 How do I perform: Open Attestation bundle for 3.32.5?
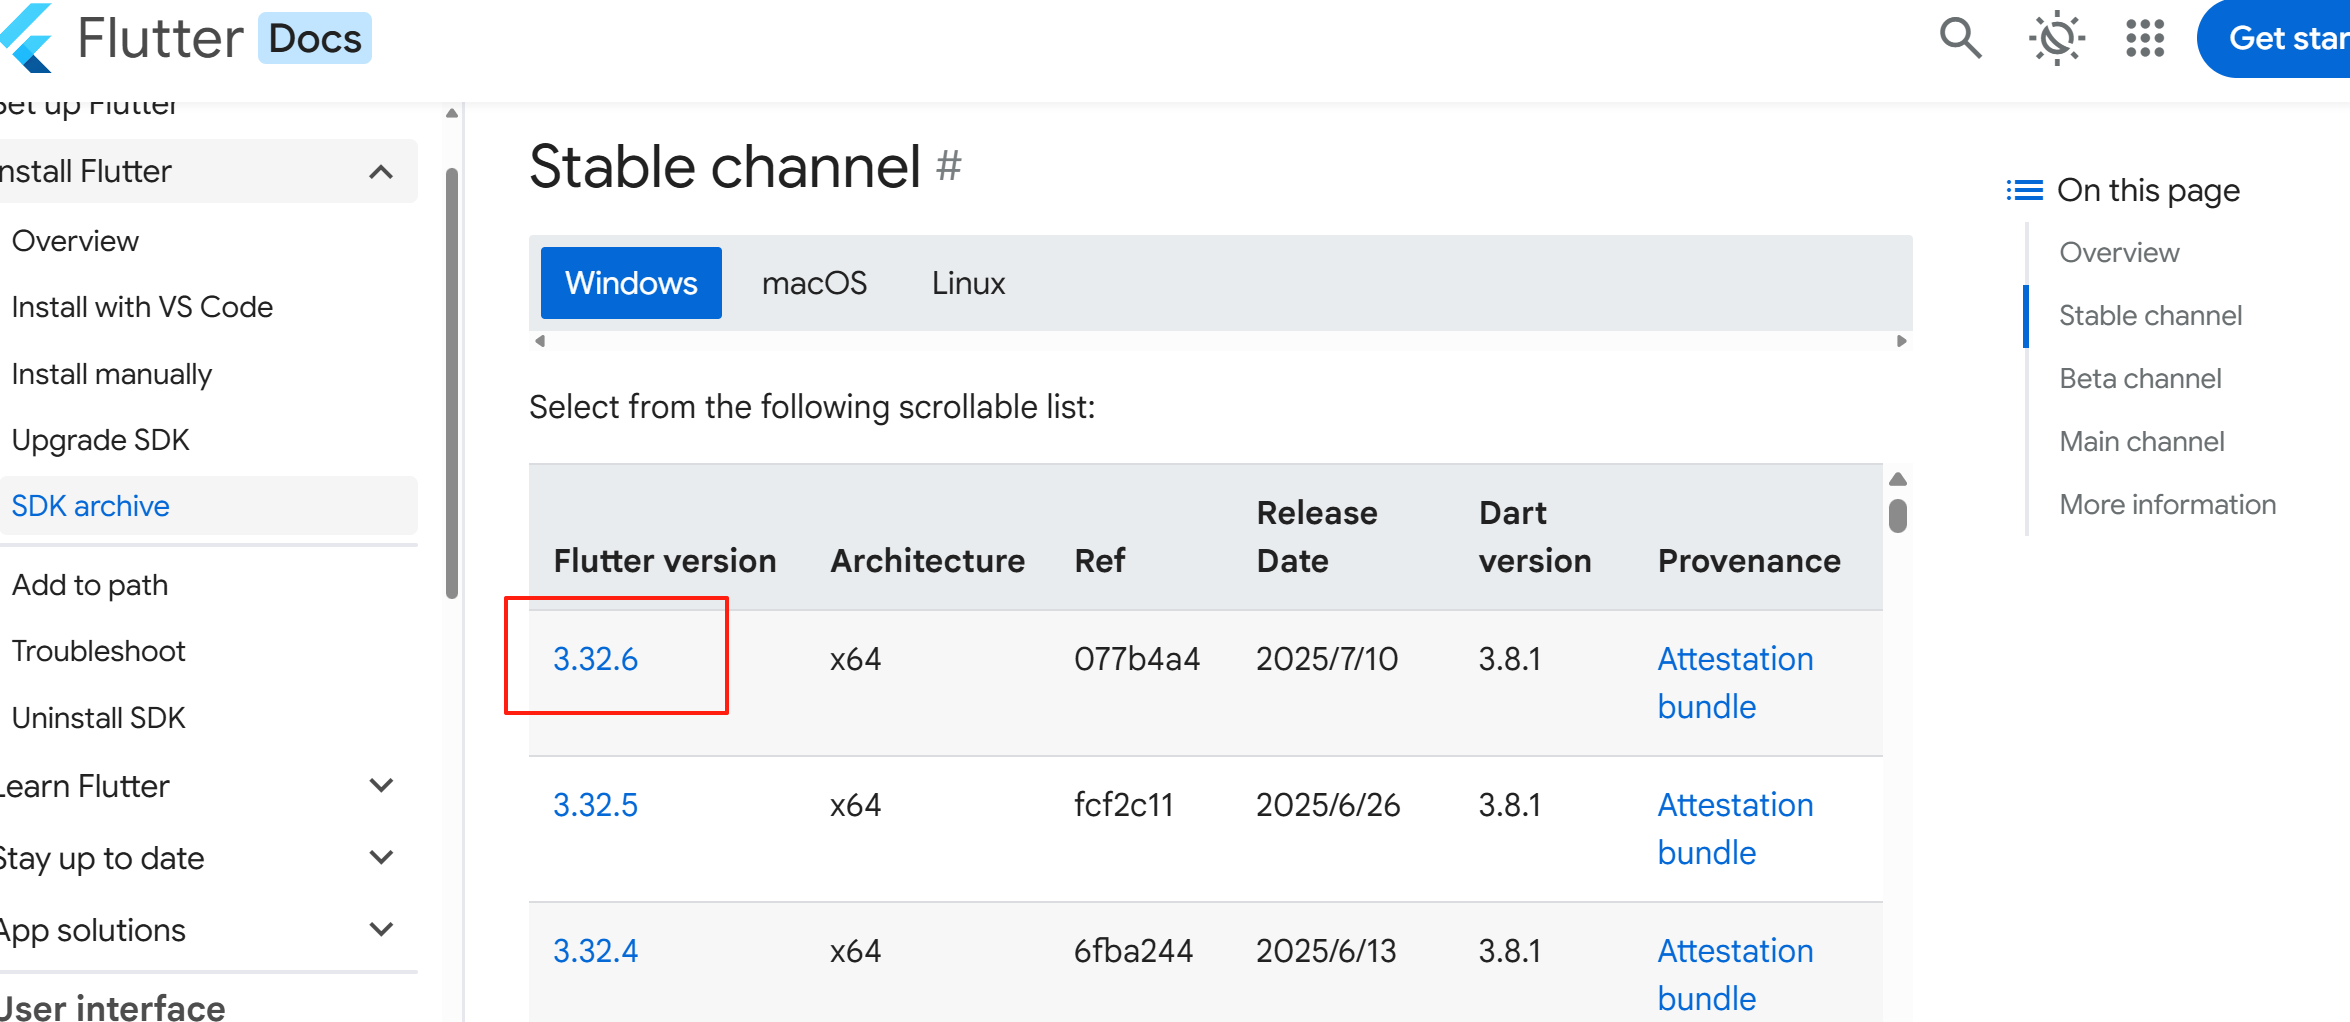[1735, 829]
